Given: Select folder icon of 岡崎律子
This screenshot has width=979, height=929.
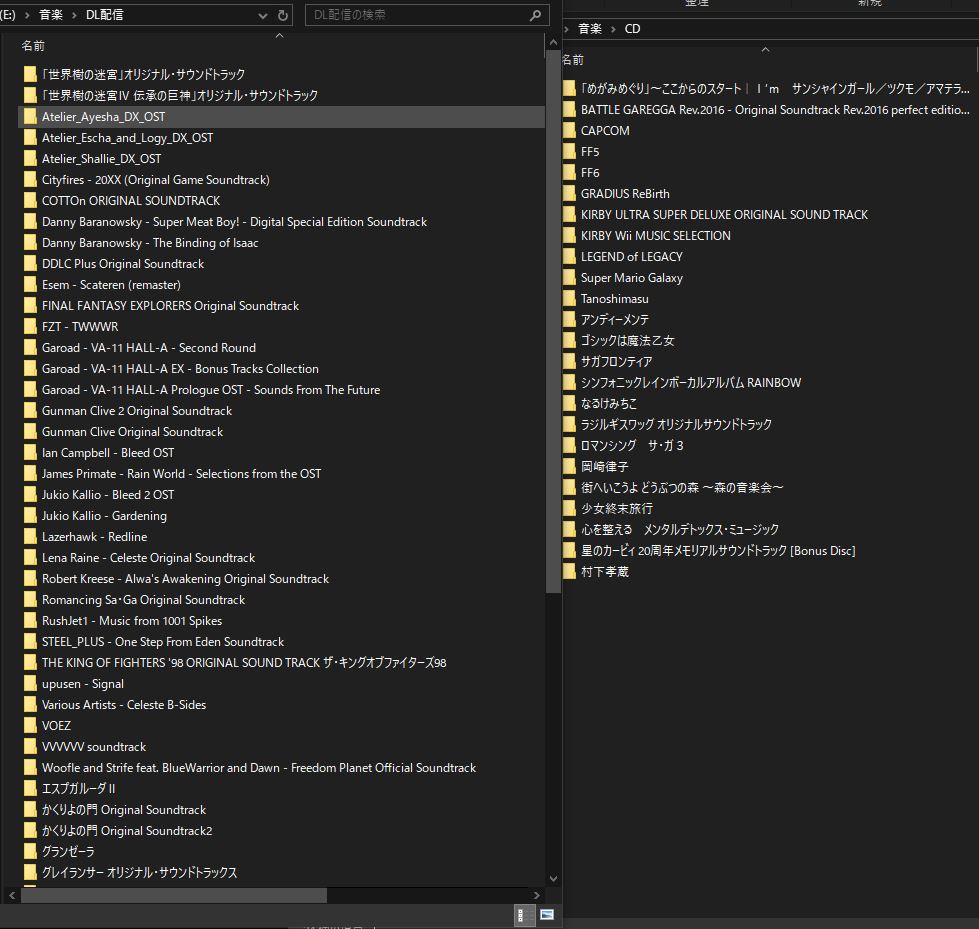Looking at the screenshot, I should click(x=569, y=467).
